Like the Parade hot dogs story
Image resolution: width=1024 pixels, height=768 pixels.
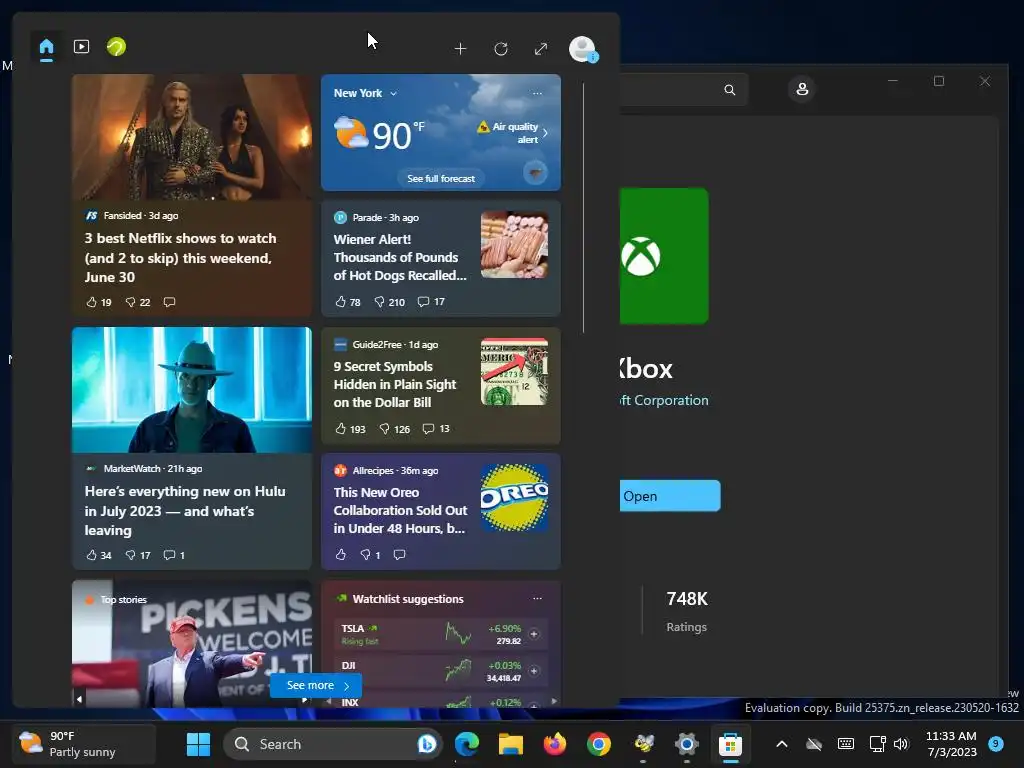point(348,302)
